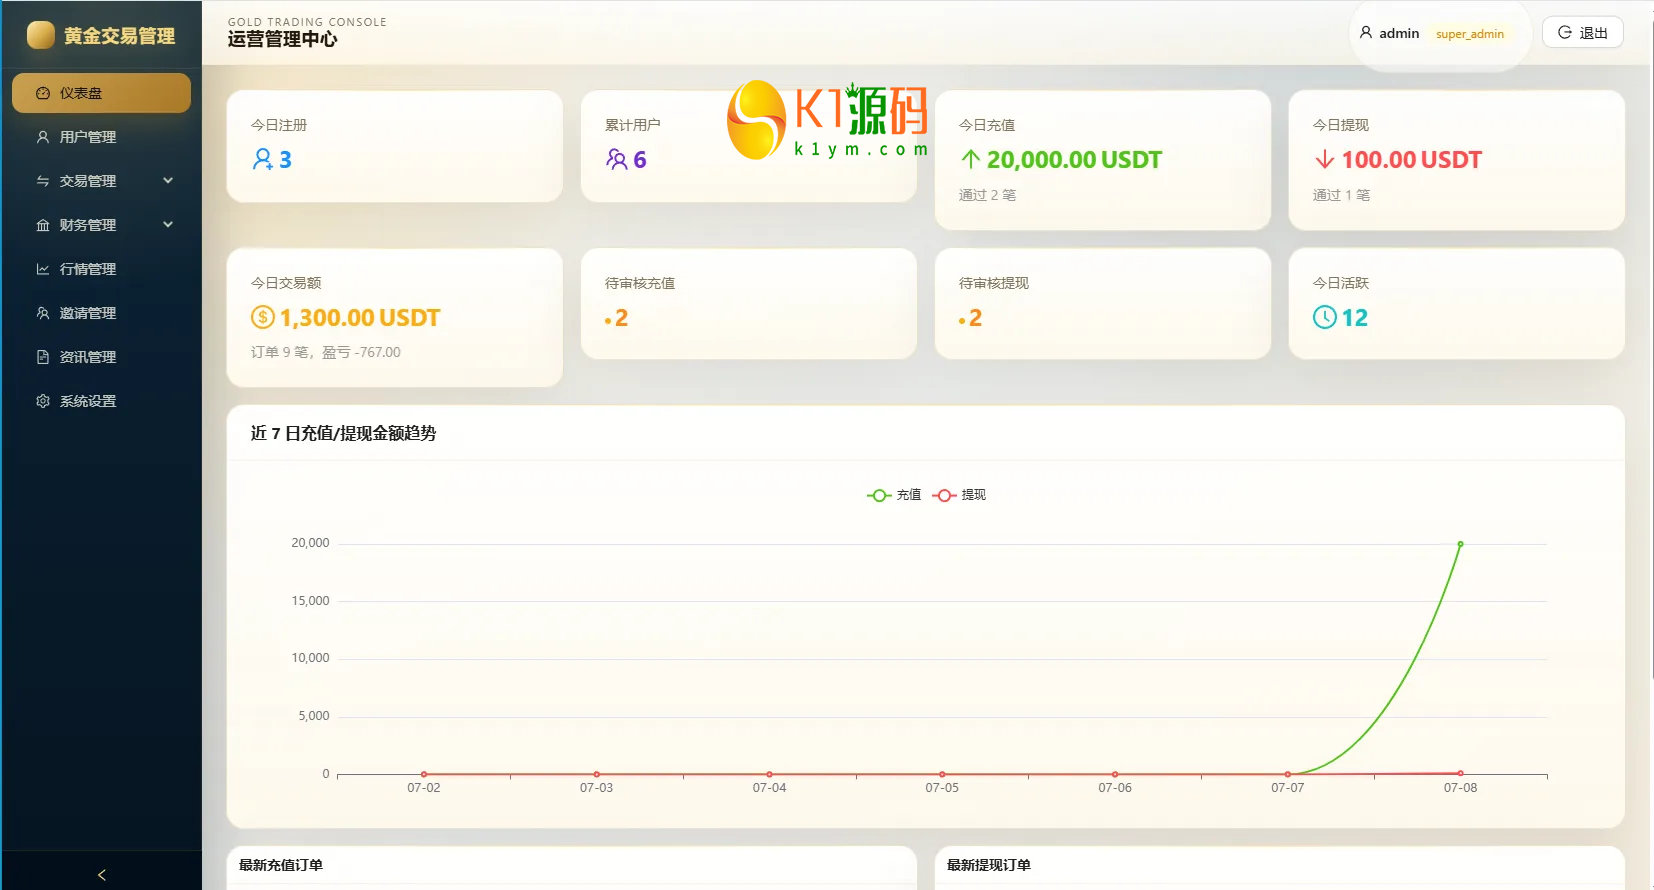This screenshot has width=1654, height=890.
Task: Click the orange dot in 待审核提现 card
Action: (962, 321)
